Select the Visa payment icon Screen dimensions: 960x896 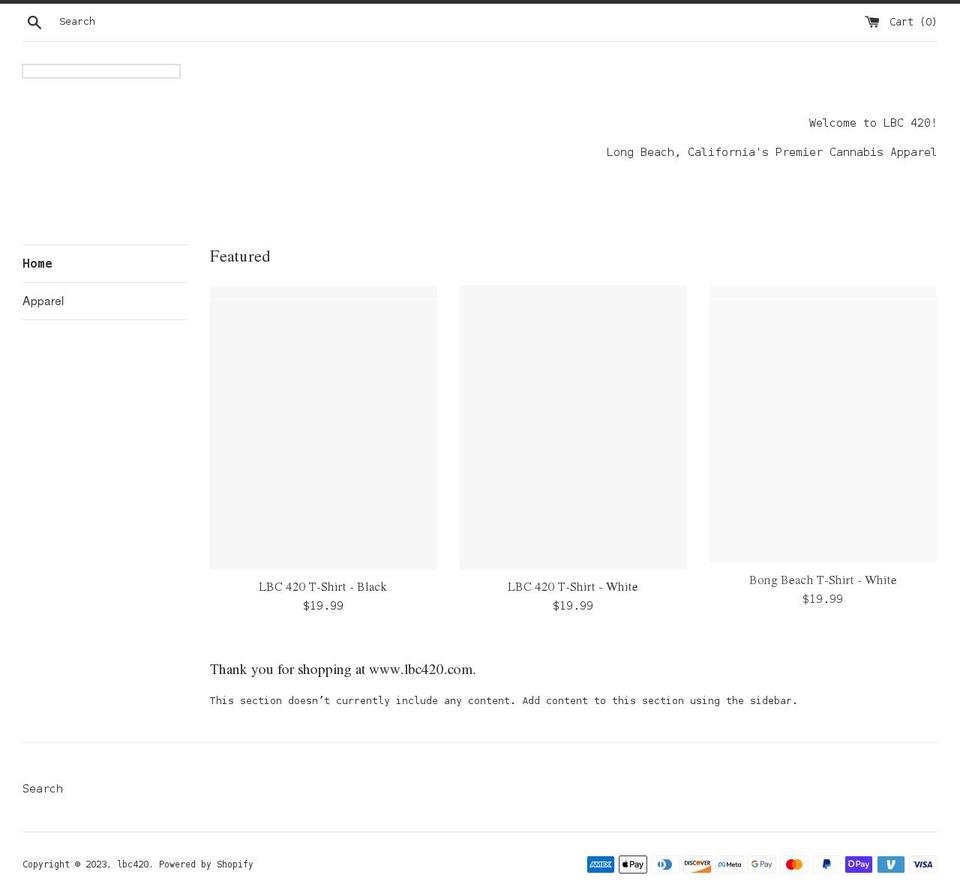click(923, 864)
